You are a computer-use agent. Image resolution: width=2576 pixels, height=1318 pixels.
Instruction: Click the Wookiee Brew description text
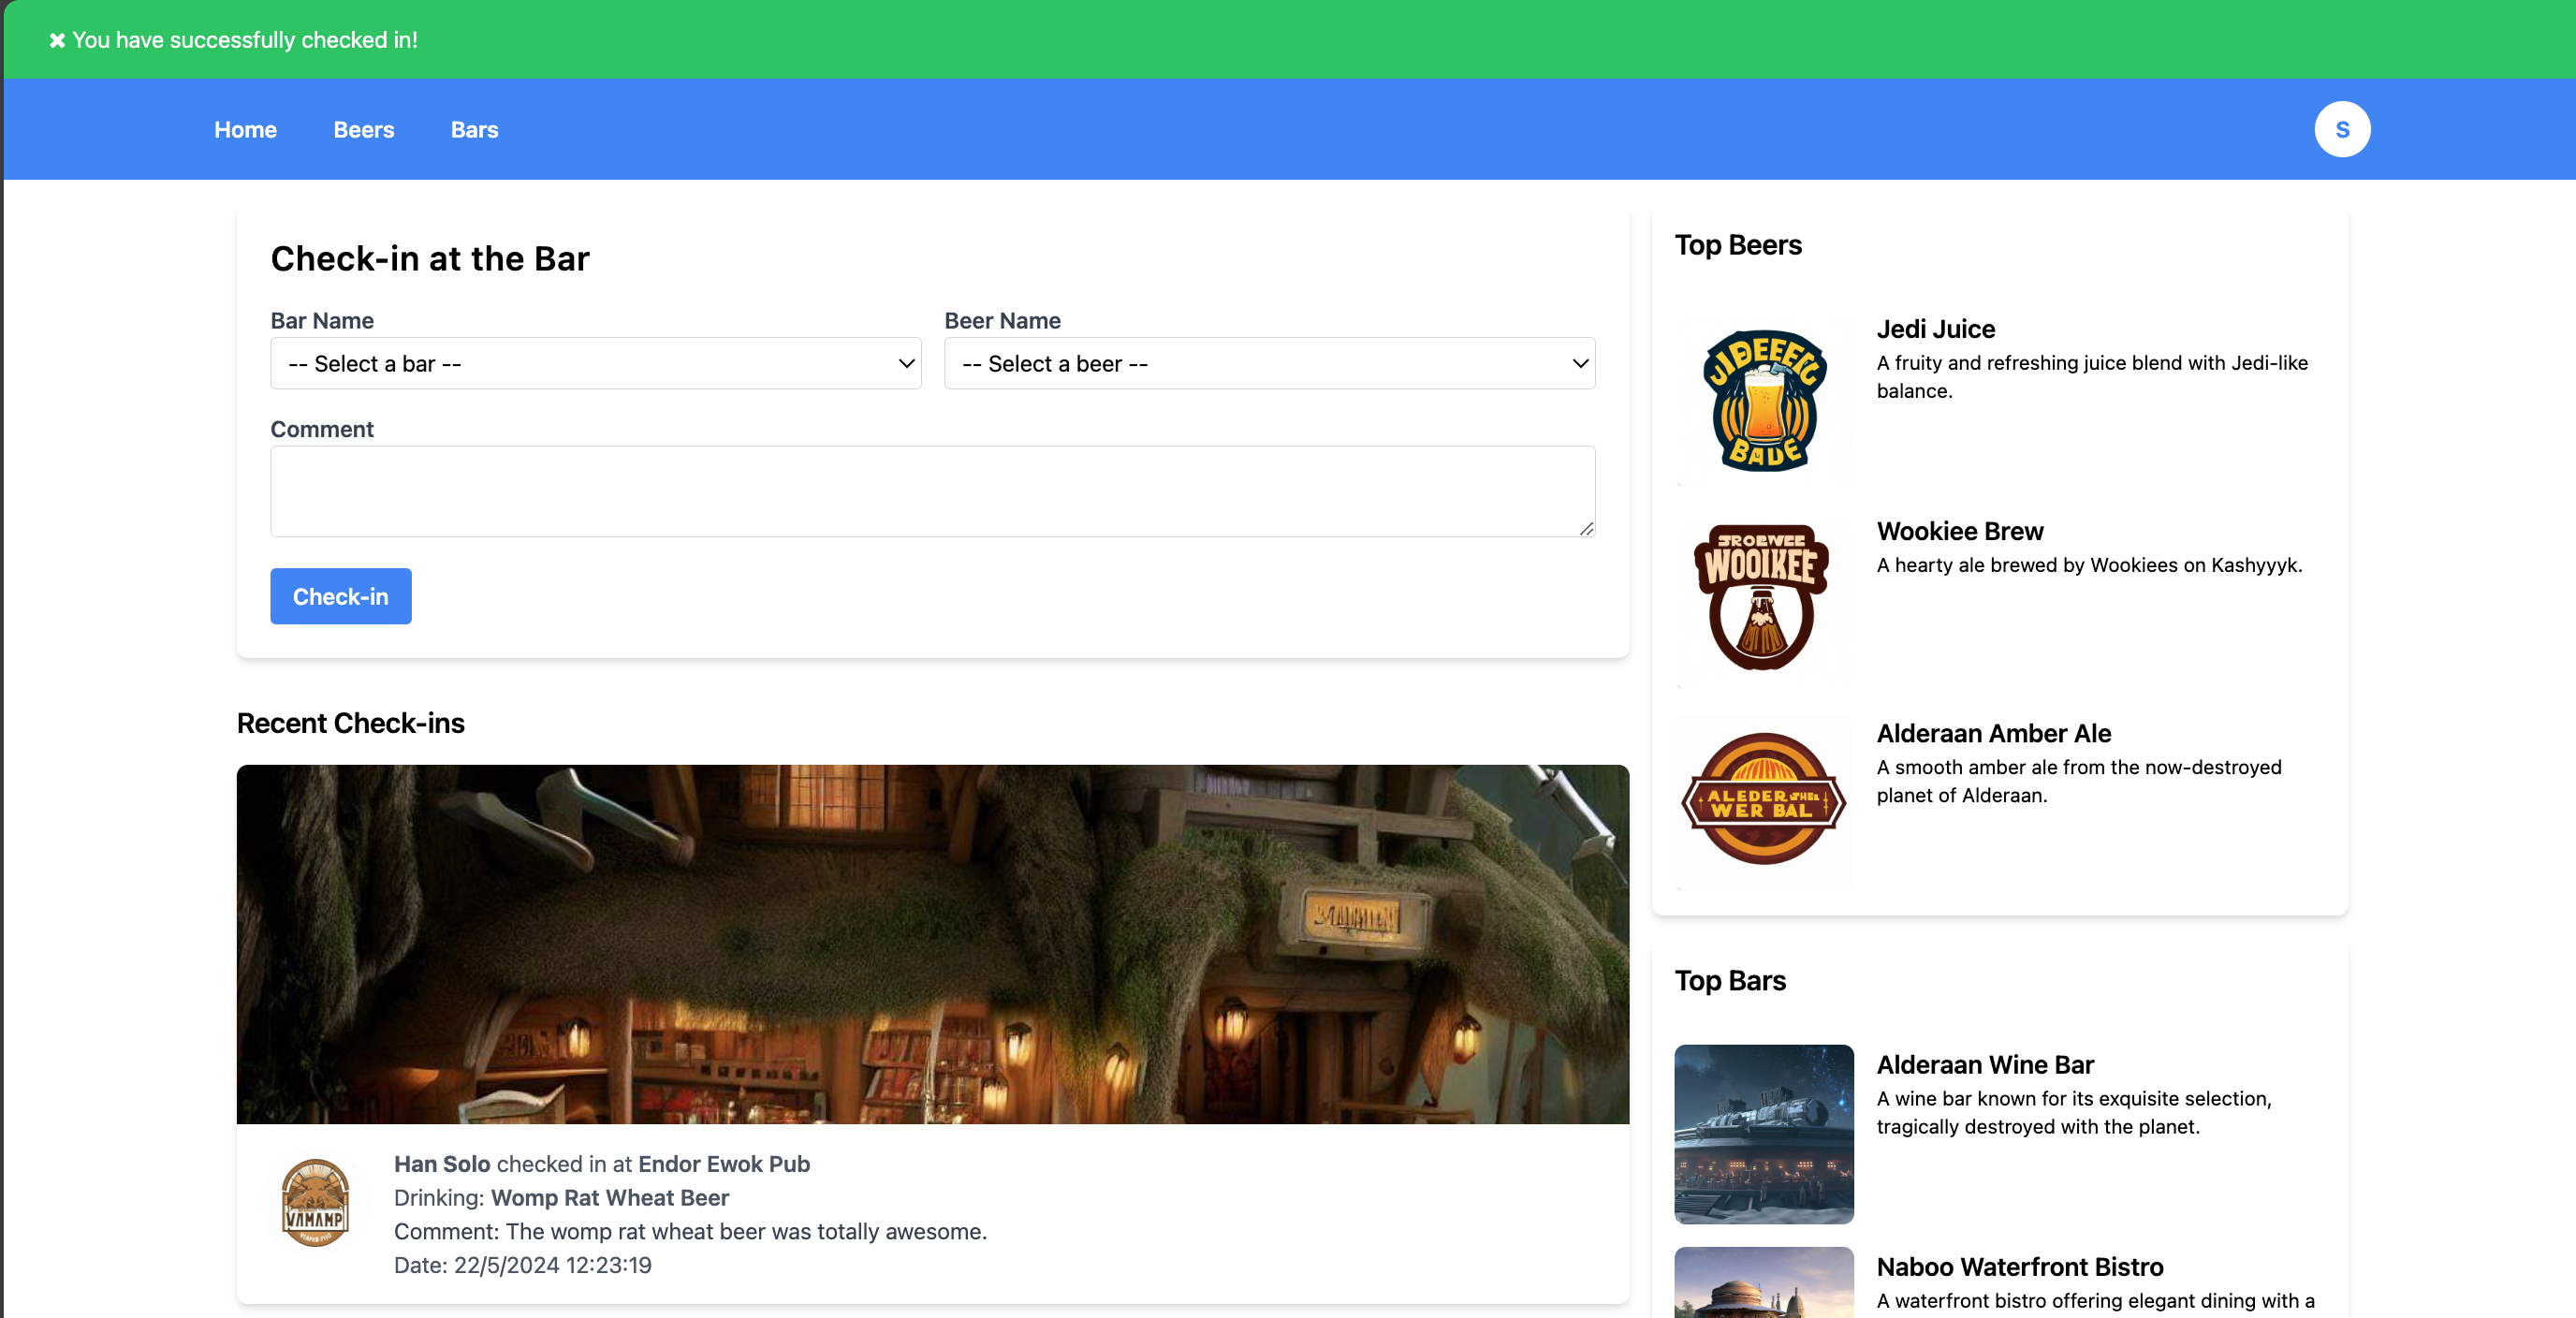coord(2089,565)
